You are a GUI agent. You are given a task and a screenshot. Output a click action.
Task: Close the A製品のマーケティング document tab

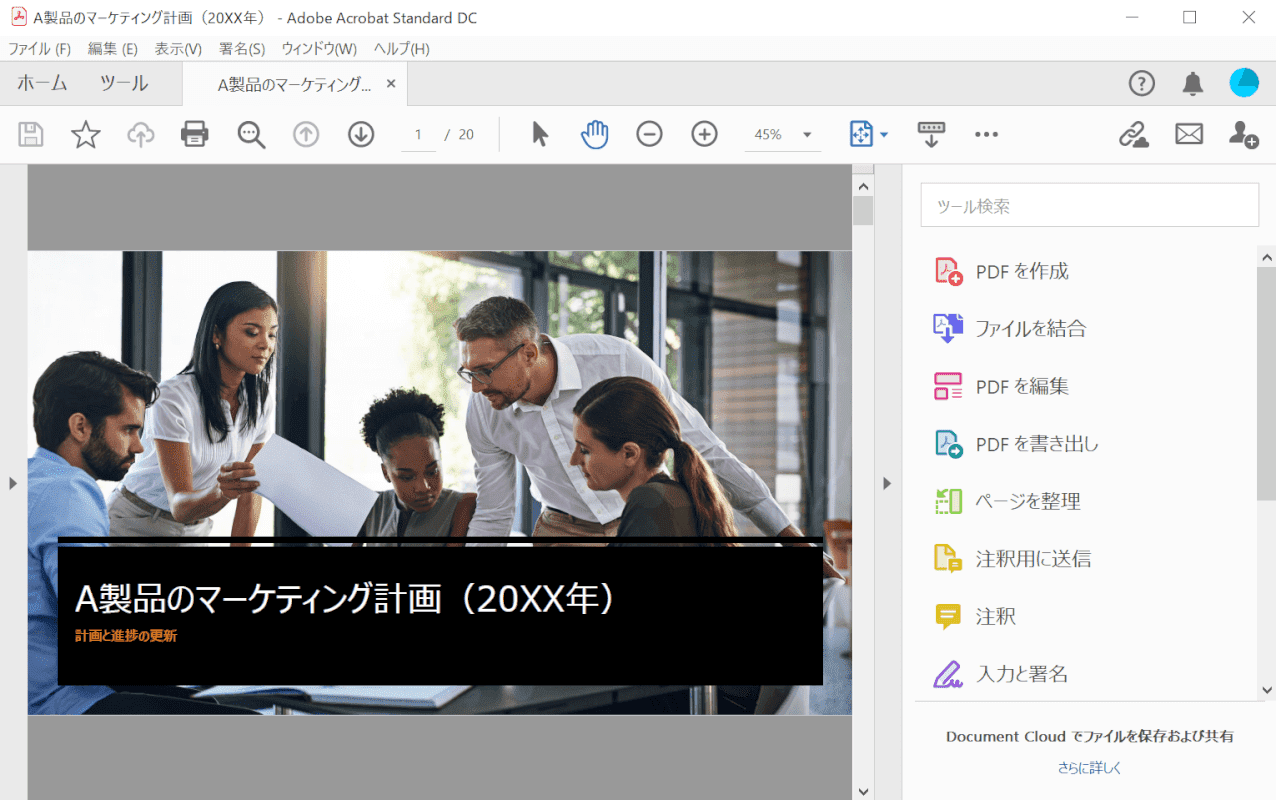(391, 84)
